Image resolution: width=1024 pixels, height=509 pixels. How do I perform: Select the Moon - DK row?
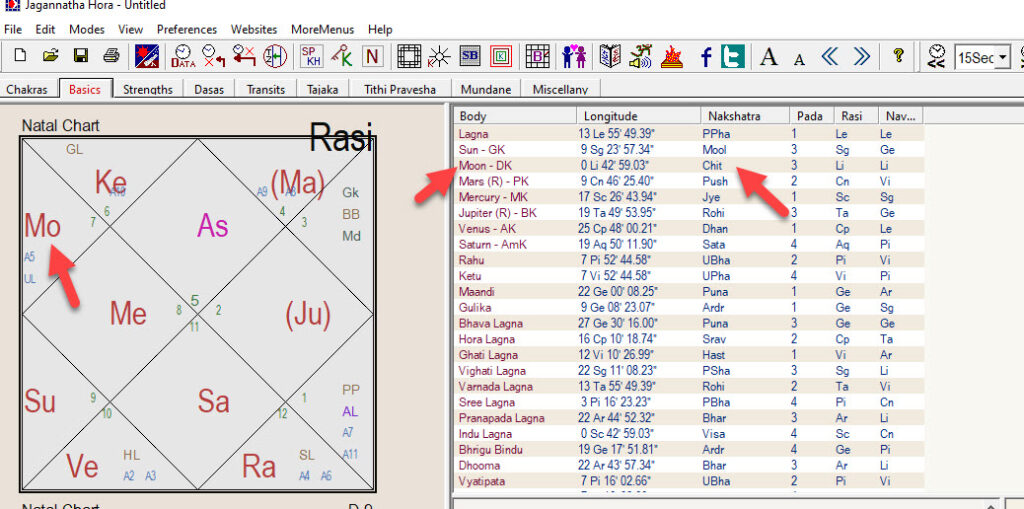pyautogui.click(x=485, y=165)
